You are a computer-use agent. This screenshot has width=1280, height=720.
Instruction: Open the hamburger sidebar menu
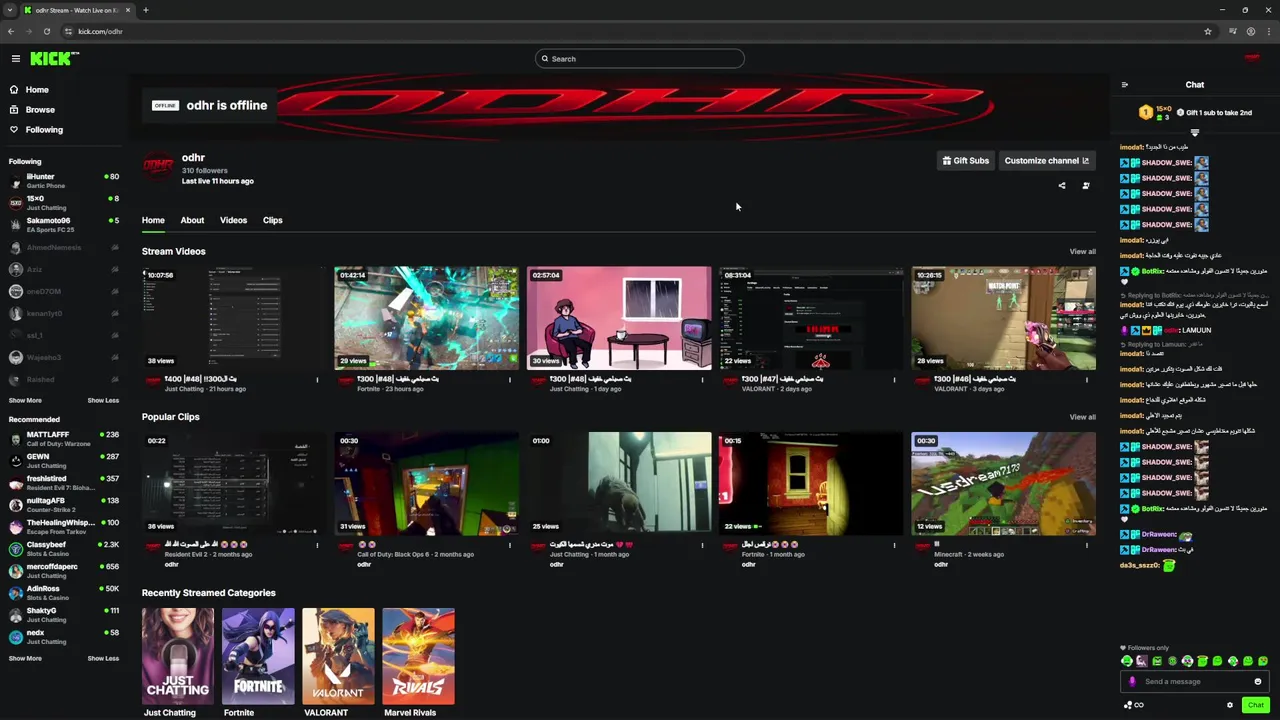[16, 59]
